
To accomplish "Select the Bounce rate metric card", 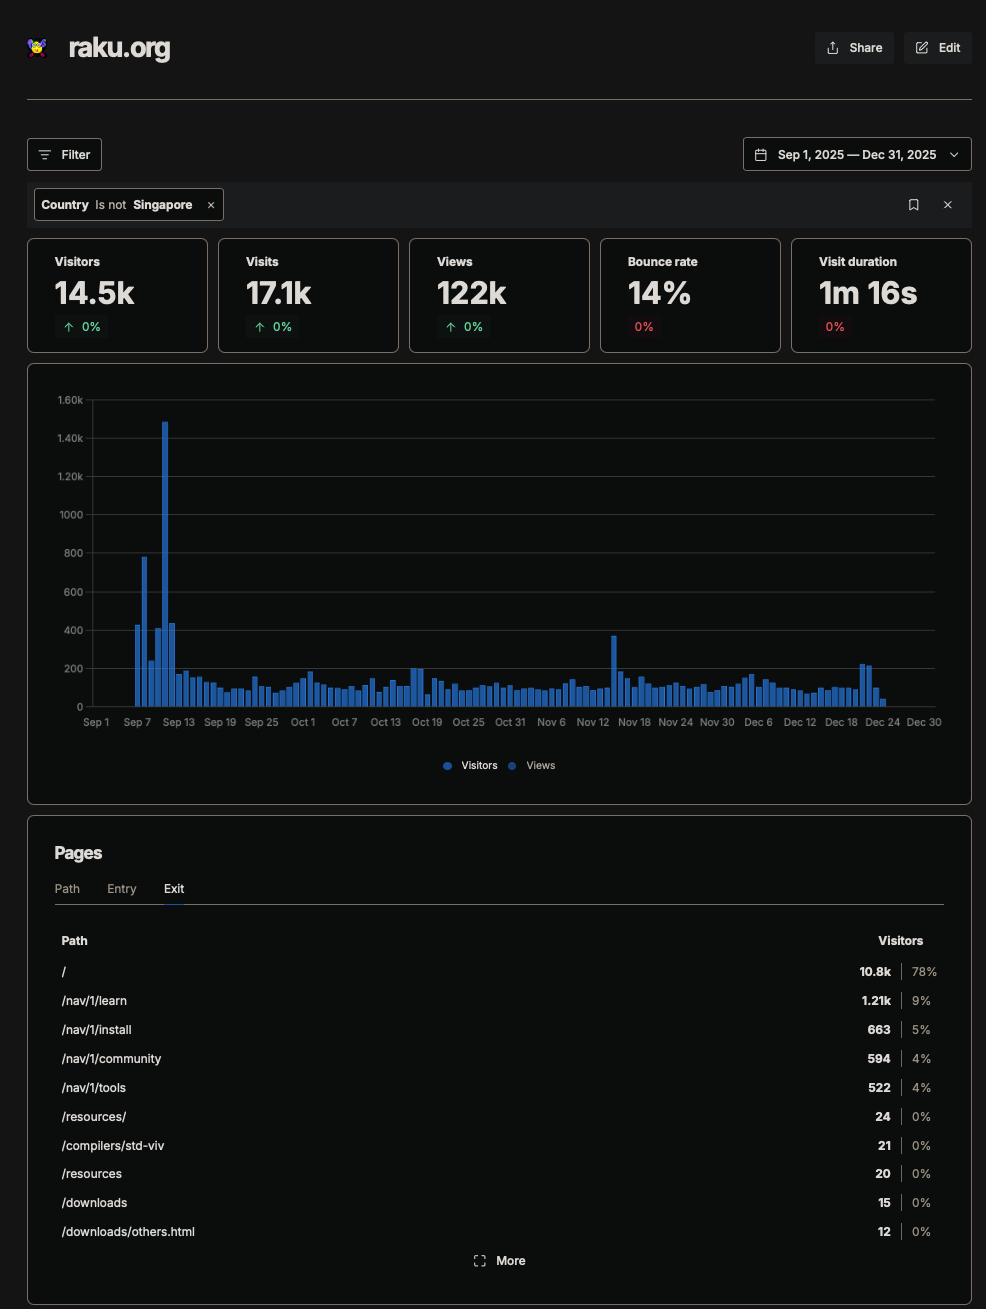I will pos(690,295).
